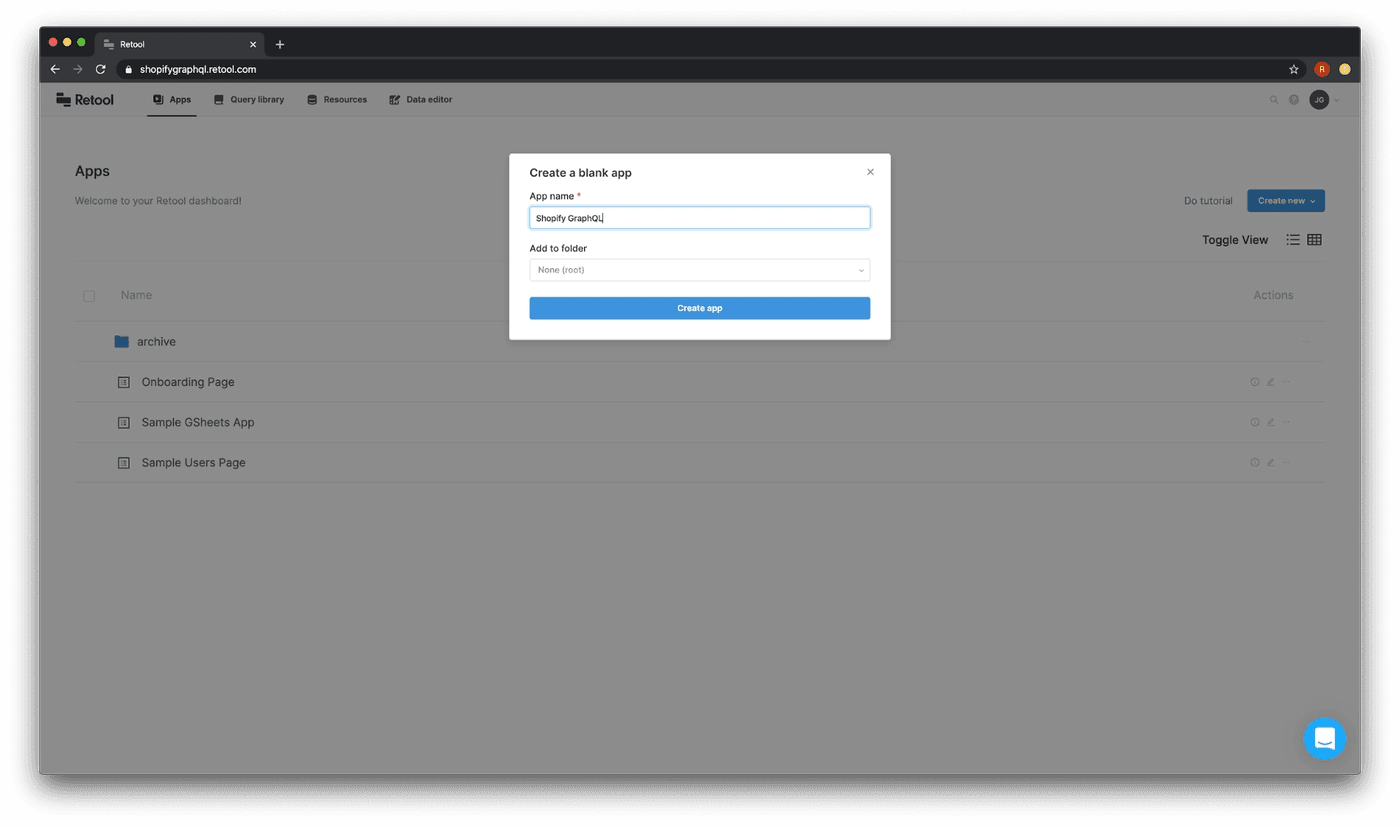Switch to list view icon
This screenshot has height=827, width=1400.
[1293, 240]
